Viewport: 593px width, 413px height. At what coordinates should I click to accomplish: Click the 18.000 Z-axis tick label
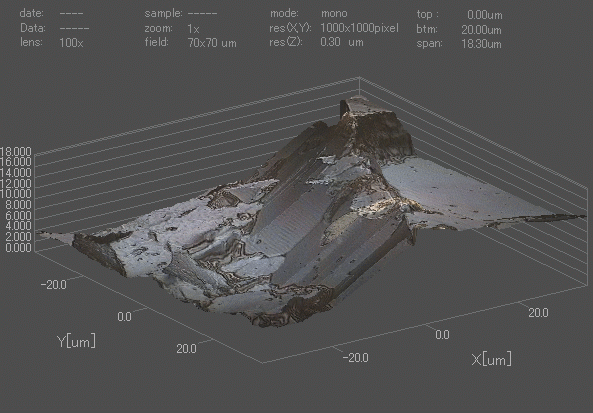point(16,152)
